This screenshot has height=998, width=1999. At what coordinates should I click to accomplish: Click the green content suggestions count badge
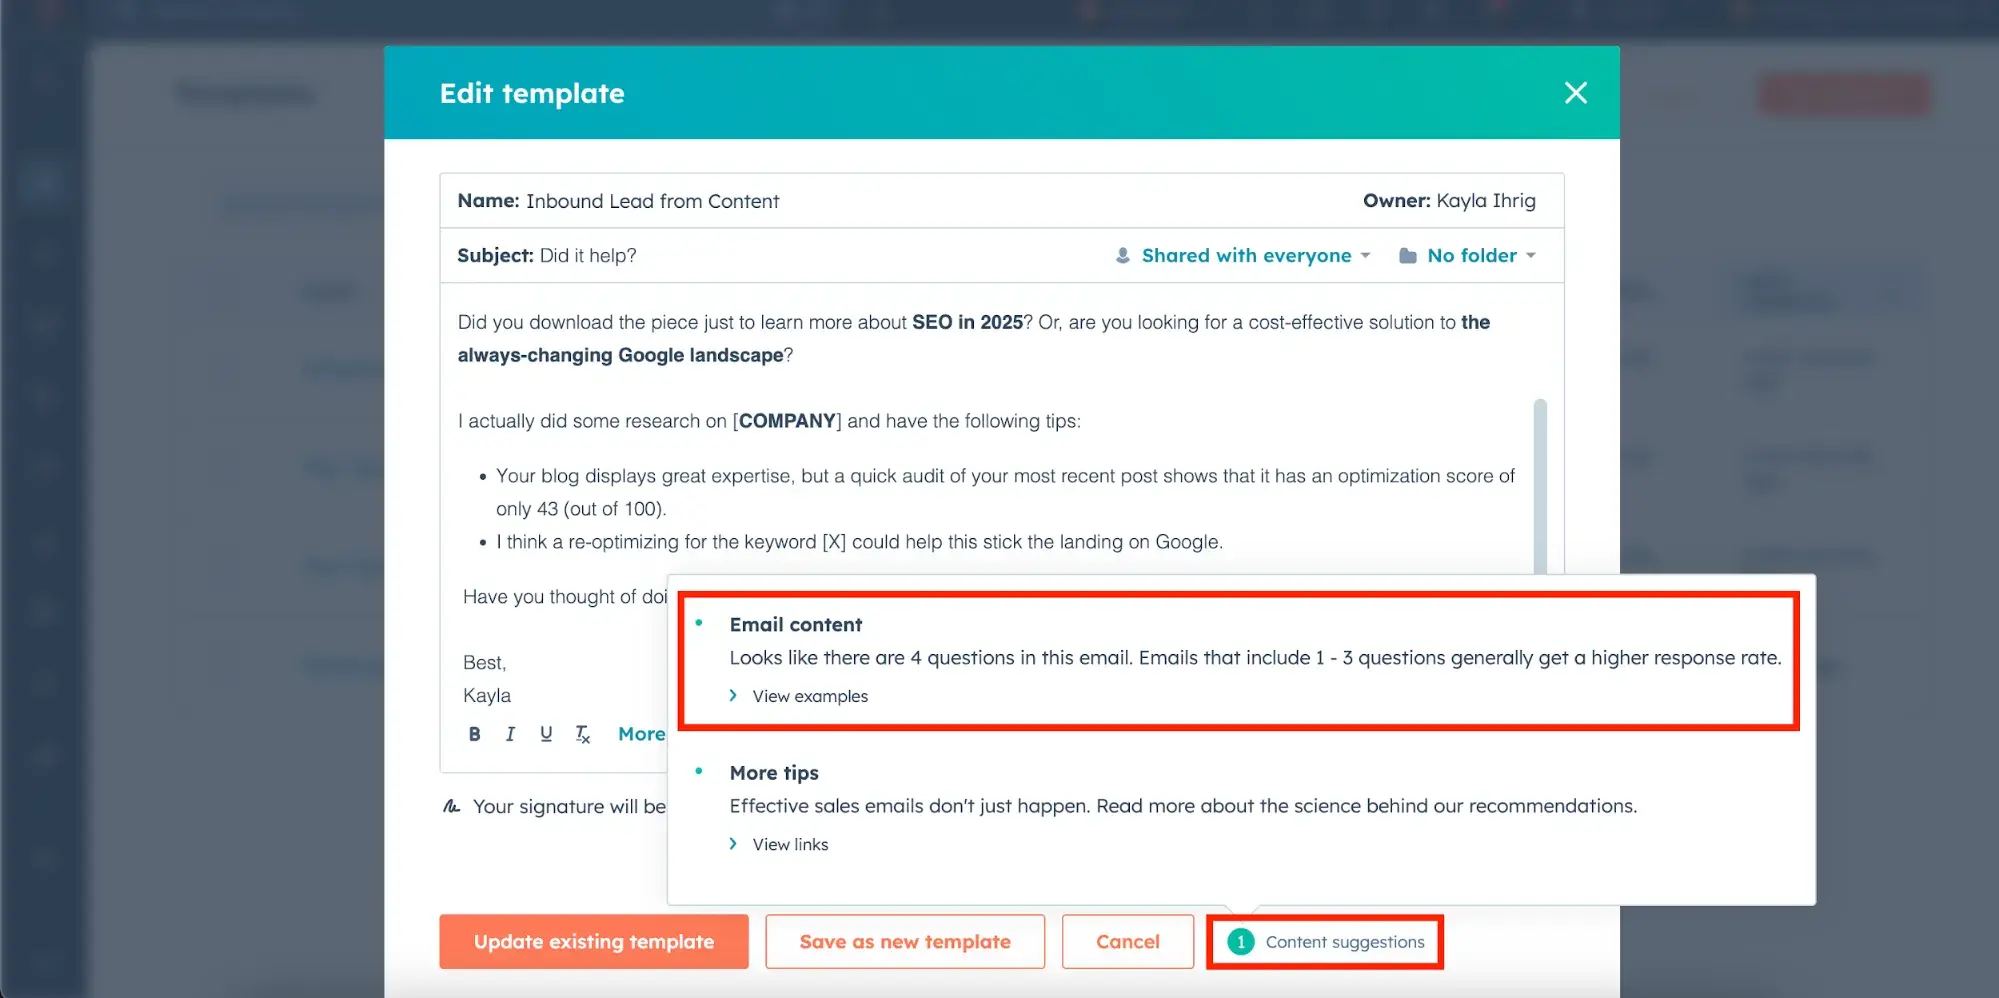pos(1240,942)
